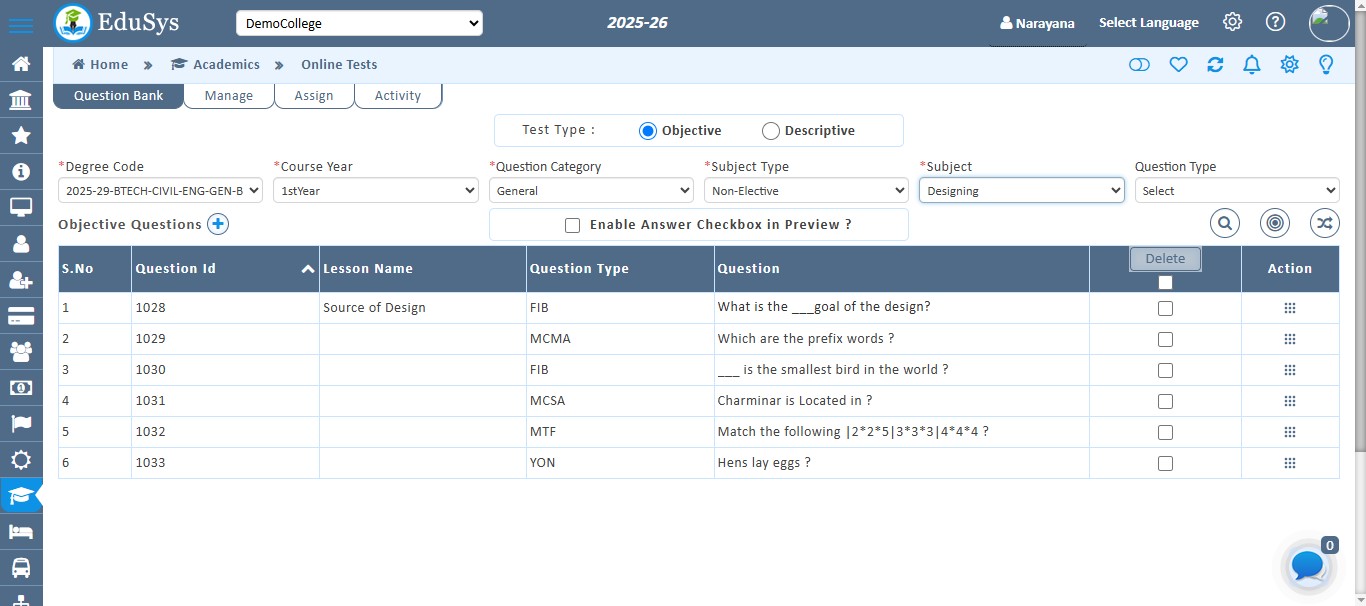Open the Academics breadcrumb link
1366x606 pixels.
click(x=225, y=64)
